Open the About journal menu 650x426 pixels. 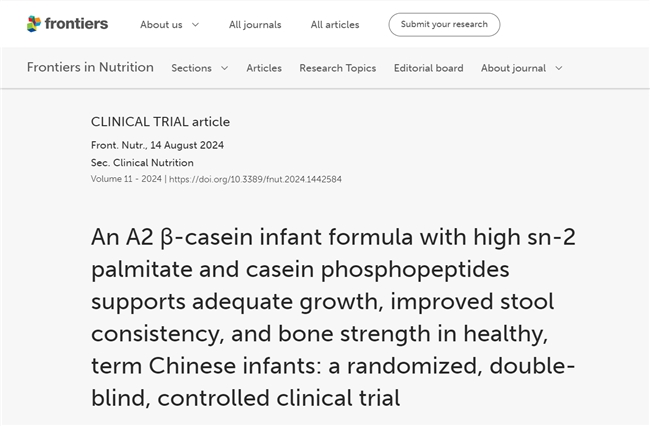(513, 68)
